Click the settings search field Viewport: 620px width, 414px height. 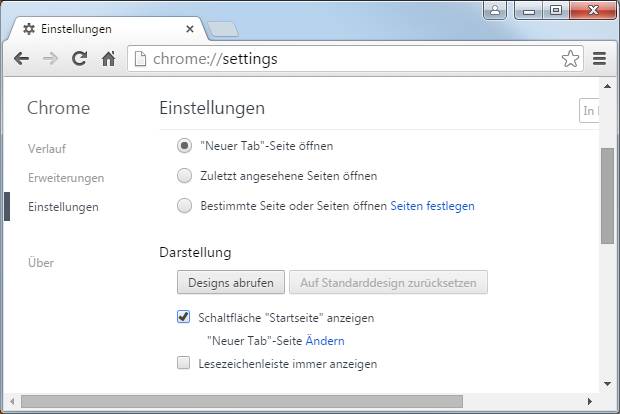coord(590,111)
